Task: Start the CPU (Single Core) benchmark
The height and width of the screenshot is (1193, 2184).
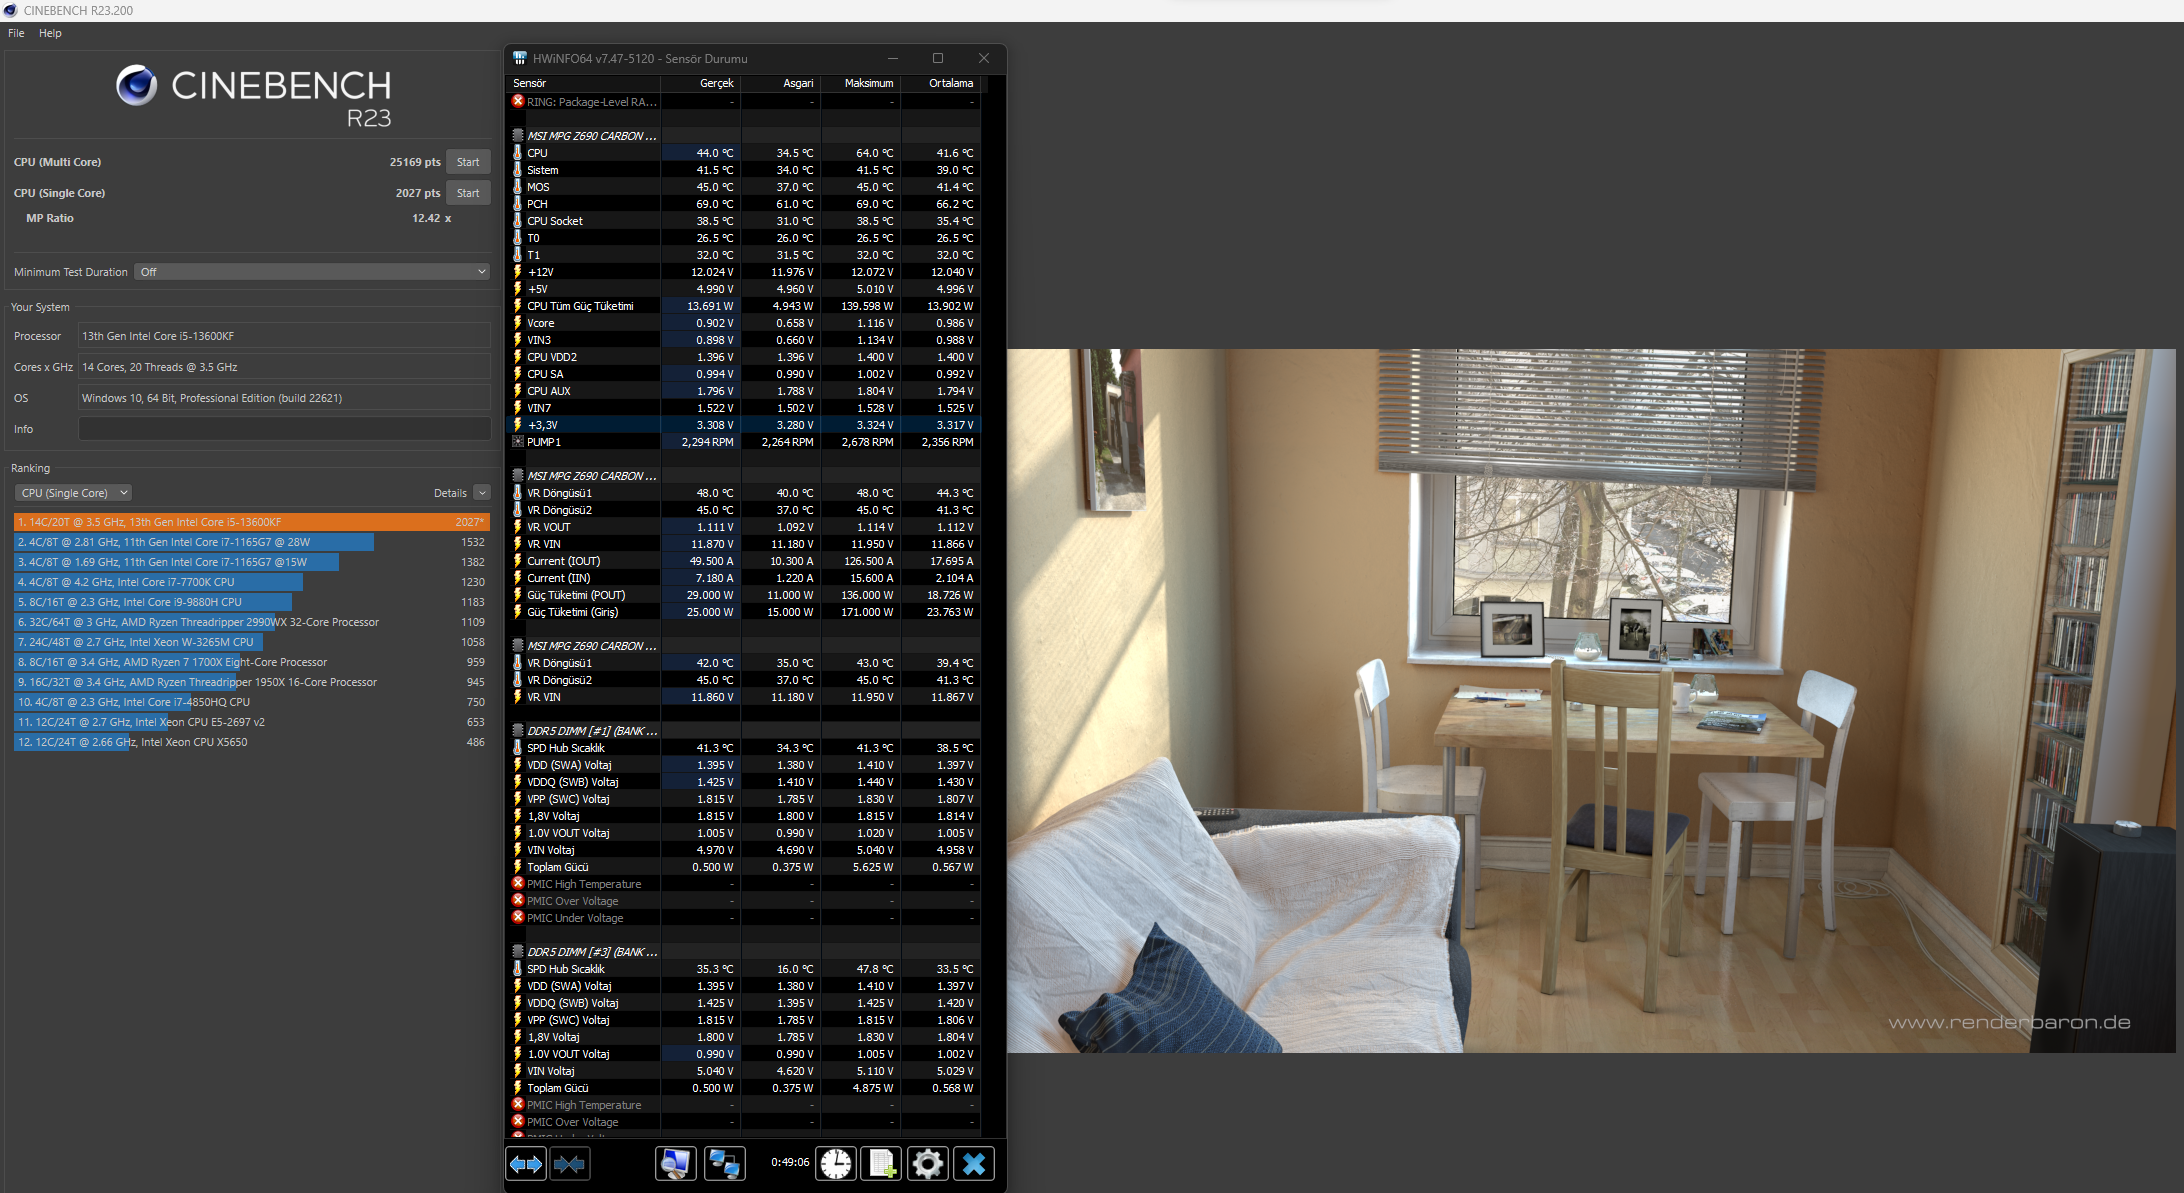Action: pos(468,193)
